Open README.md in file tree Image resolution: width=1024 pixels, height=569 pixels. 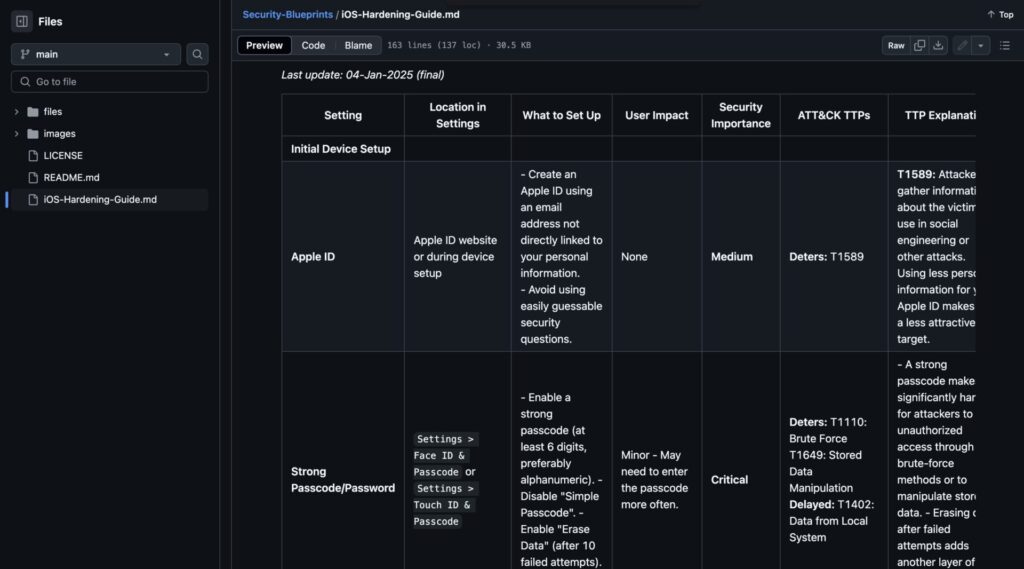pos(71,178)
